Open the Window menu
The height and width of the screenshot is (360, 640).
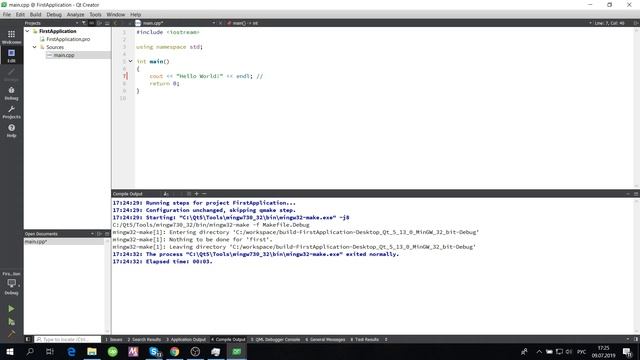[116, 14]
